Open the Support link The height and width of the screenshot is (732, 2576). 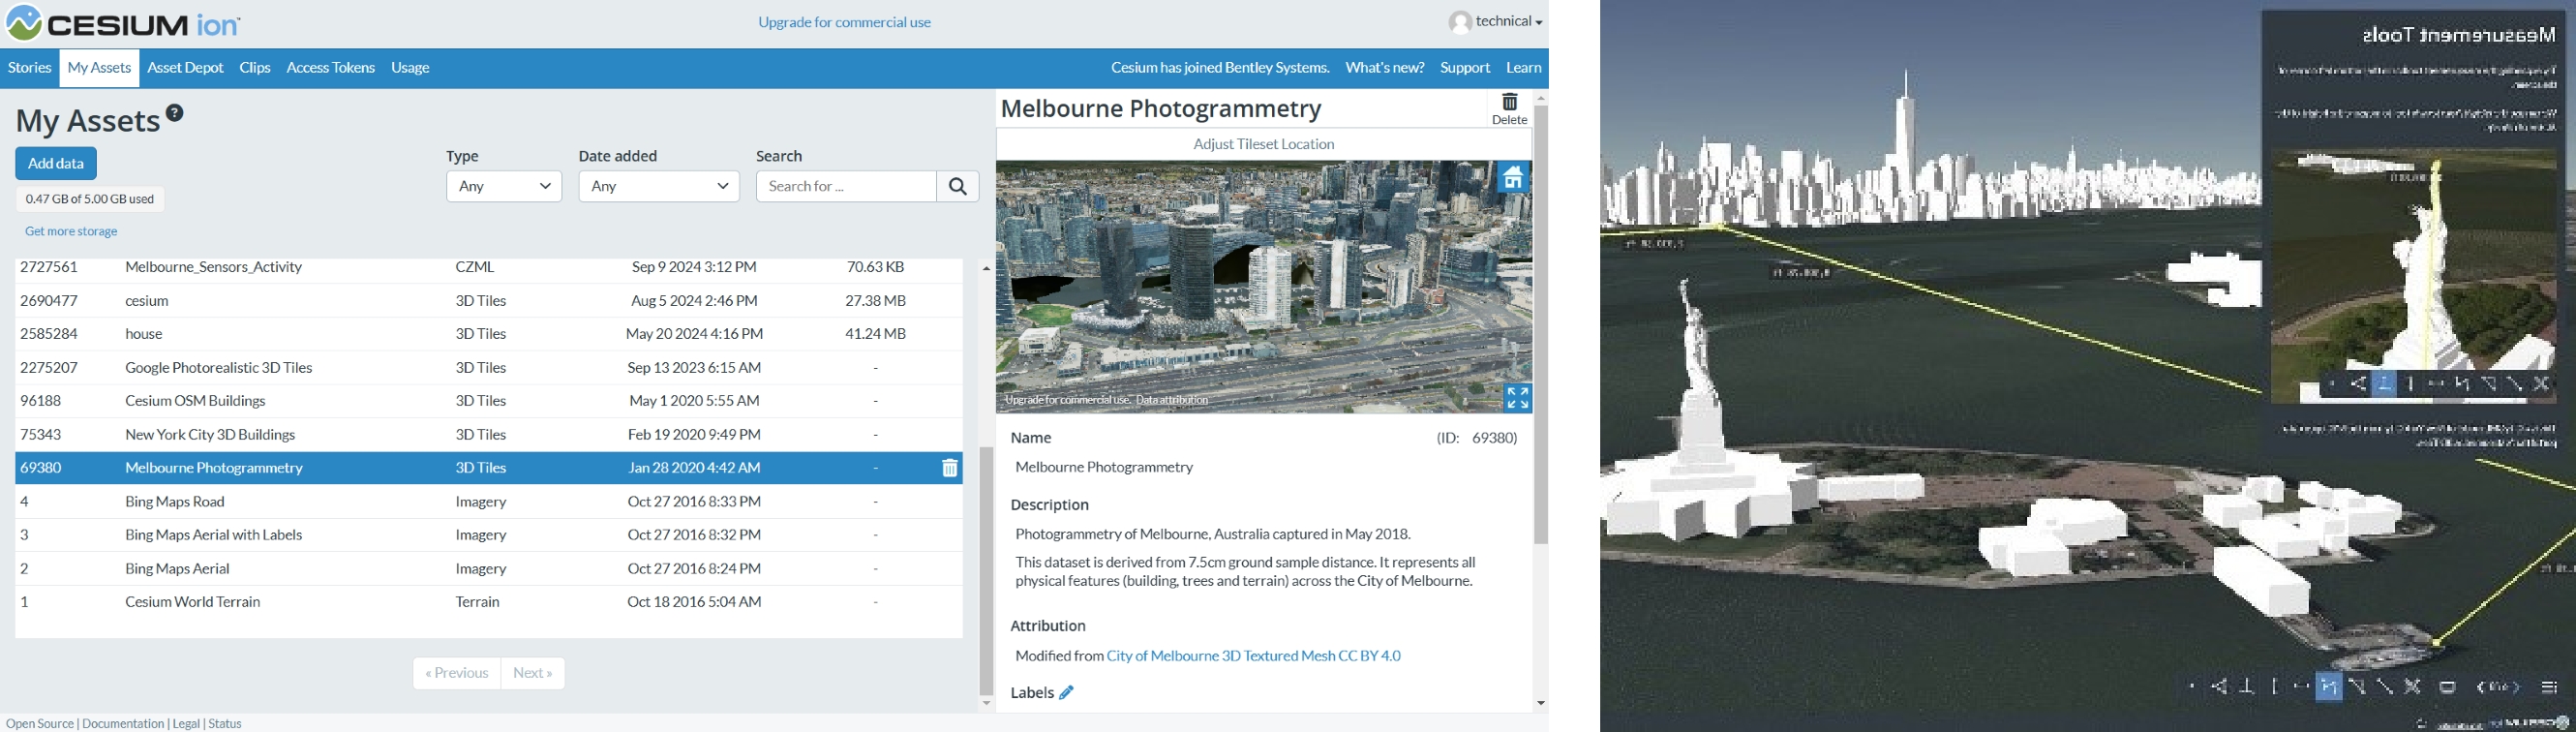click(x=1465, y=68)
